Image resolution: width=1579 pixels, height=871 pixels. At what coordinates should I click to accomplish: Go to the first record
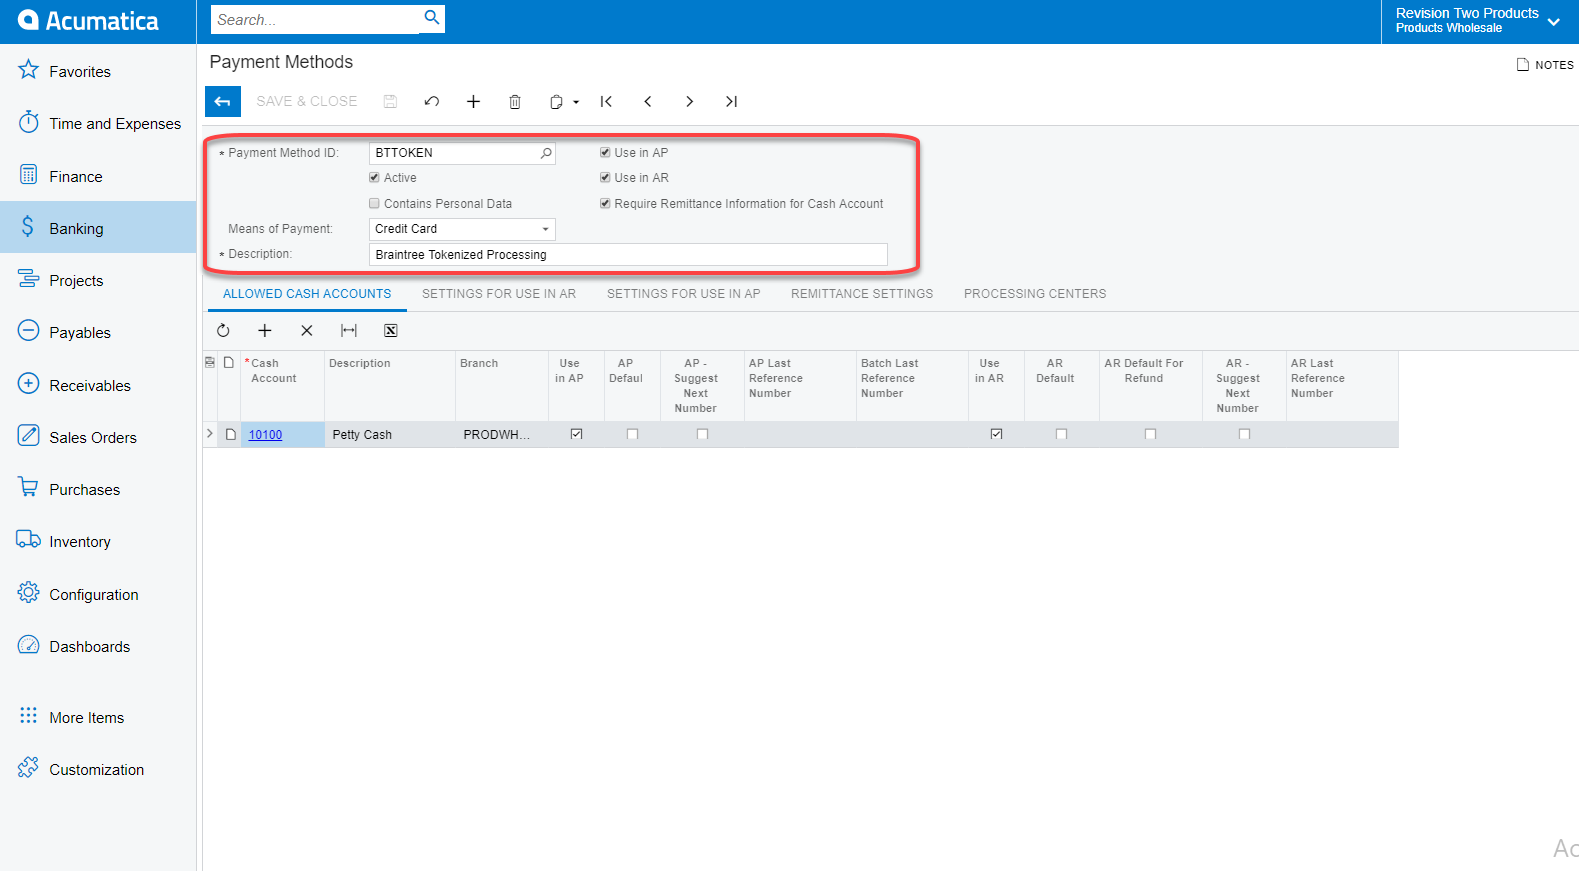tap(606, 101)
